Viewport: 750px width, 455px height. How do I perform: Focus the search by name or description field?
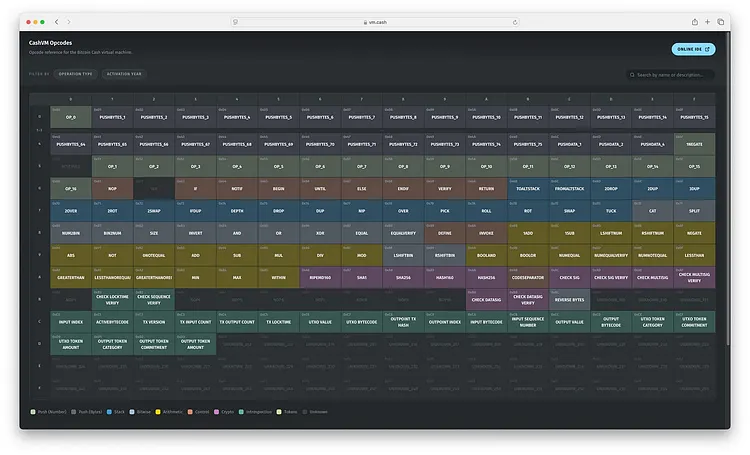tap(670, 75)
